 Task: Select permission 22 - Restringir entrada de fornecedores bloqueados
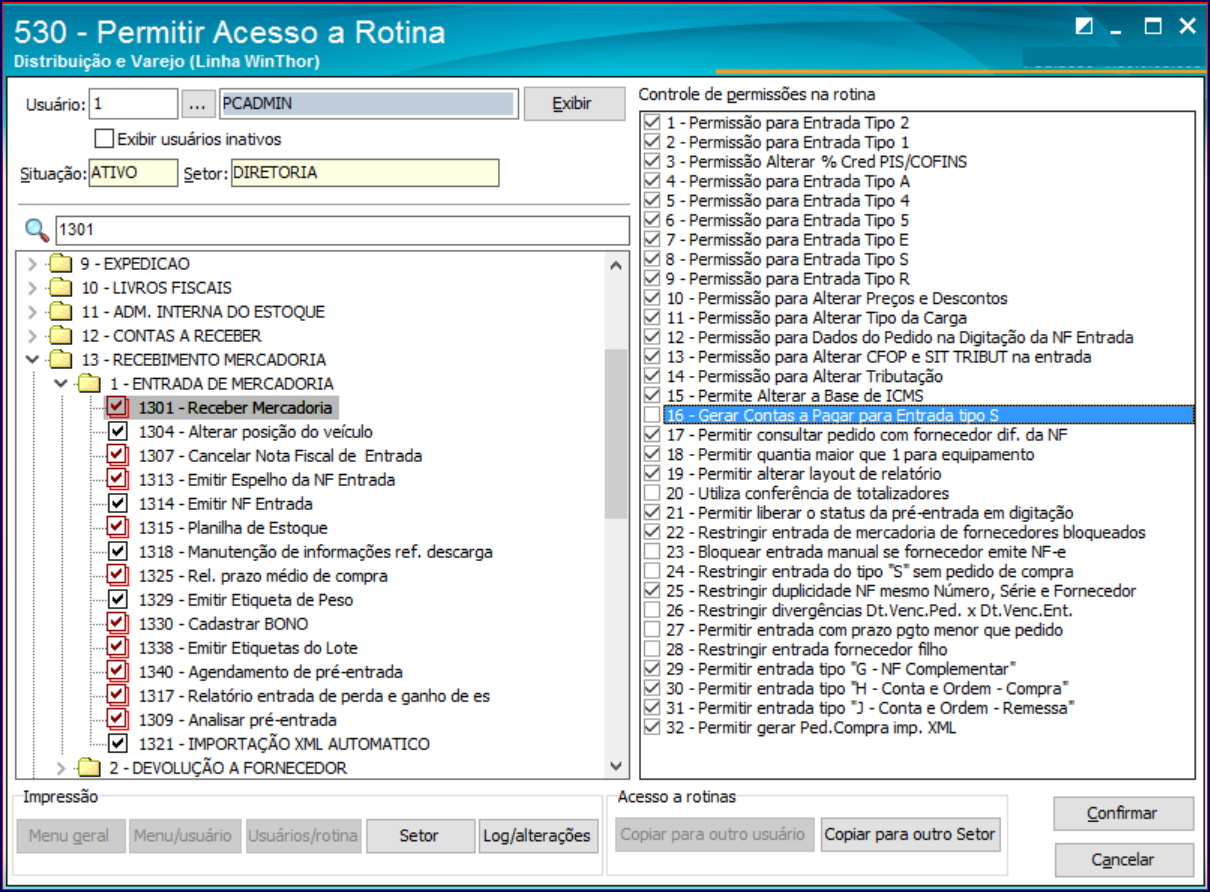(906, 532)
